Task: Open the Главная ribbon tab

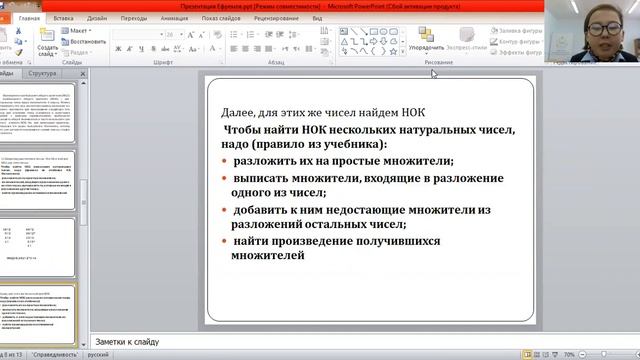Action: point(29,18)
